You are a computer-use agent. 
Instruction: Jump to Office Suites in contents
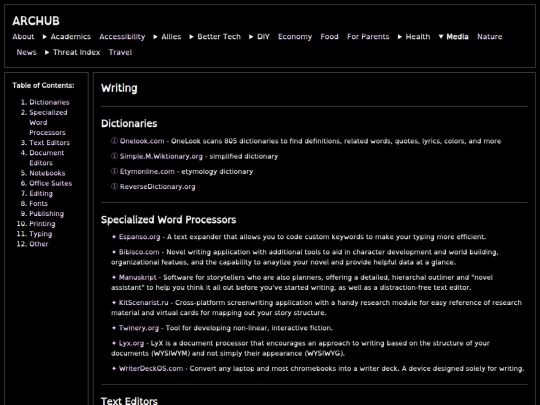pyautogui.click(x=51, y=183)
